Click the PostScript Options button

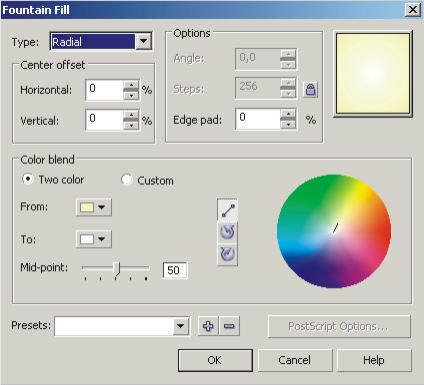click(339, 326)
